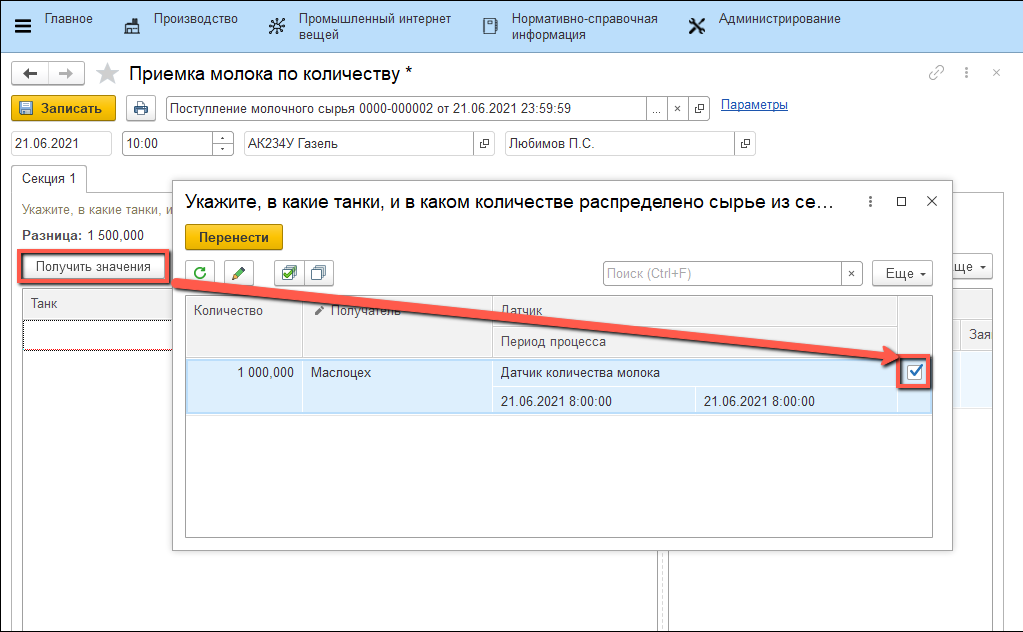Viewport: 1023px width, 632px height.
Task: Click the Получить значения button
Action: click(93, 266)
